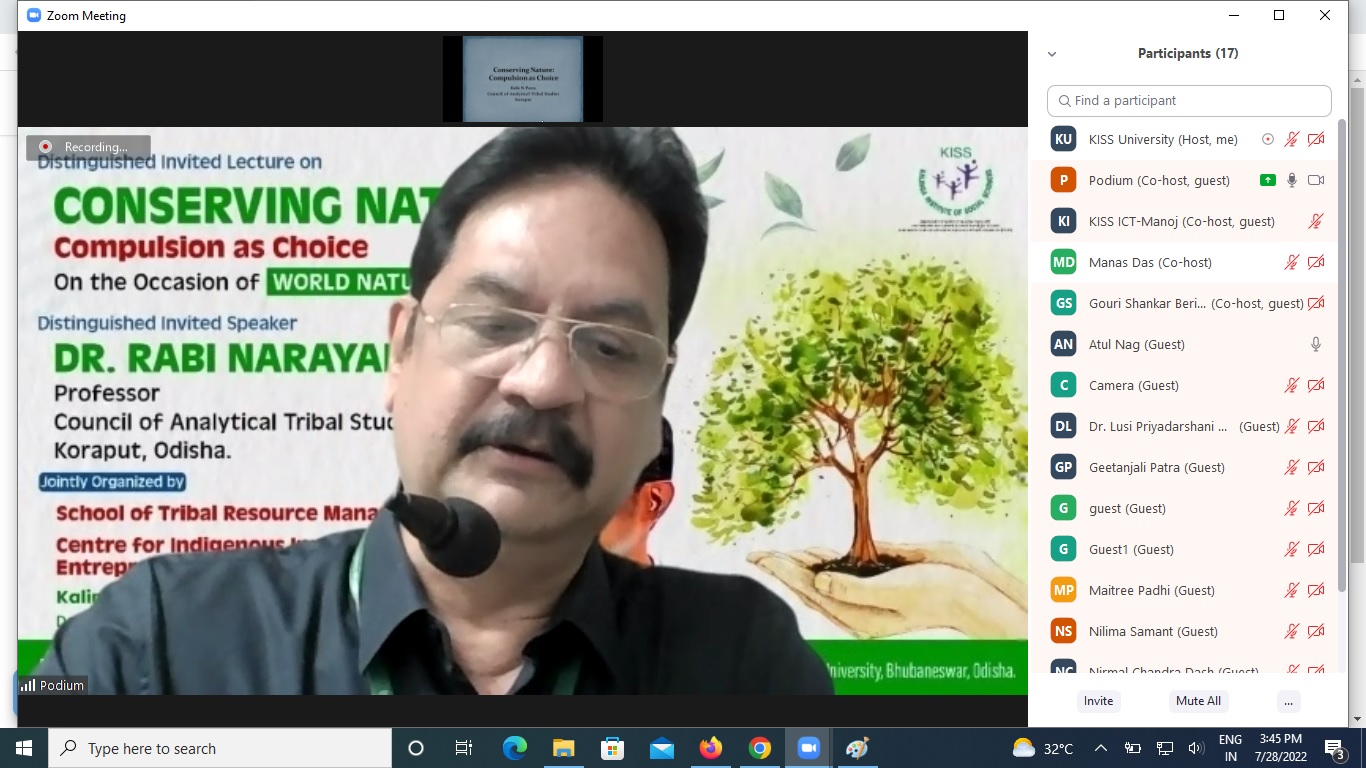Click the NS avatar of Nilima Samant
This screenshot has height=768, width=1366.
[x=1063, y=631]
